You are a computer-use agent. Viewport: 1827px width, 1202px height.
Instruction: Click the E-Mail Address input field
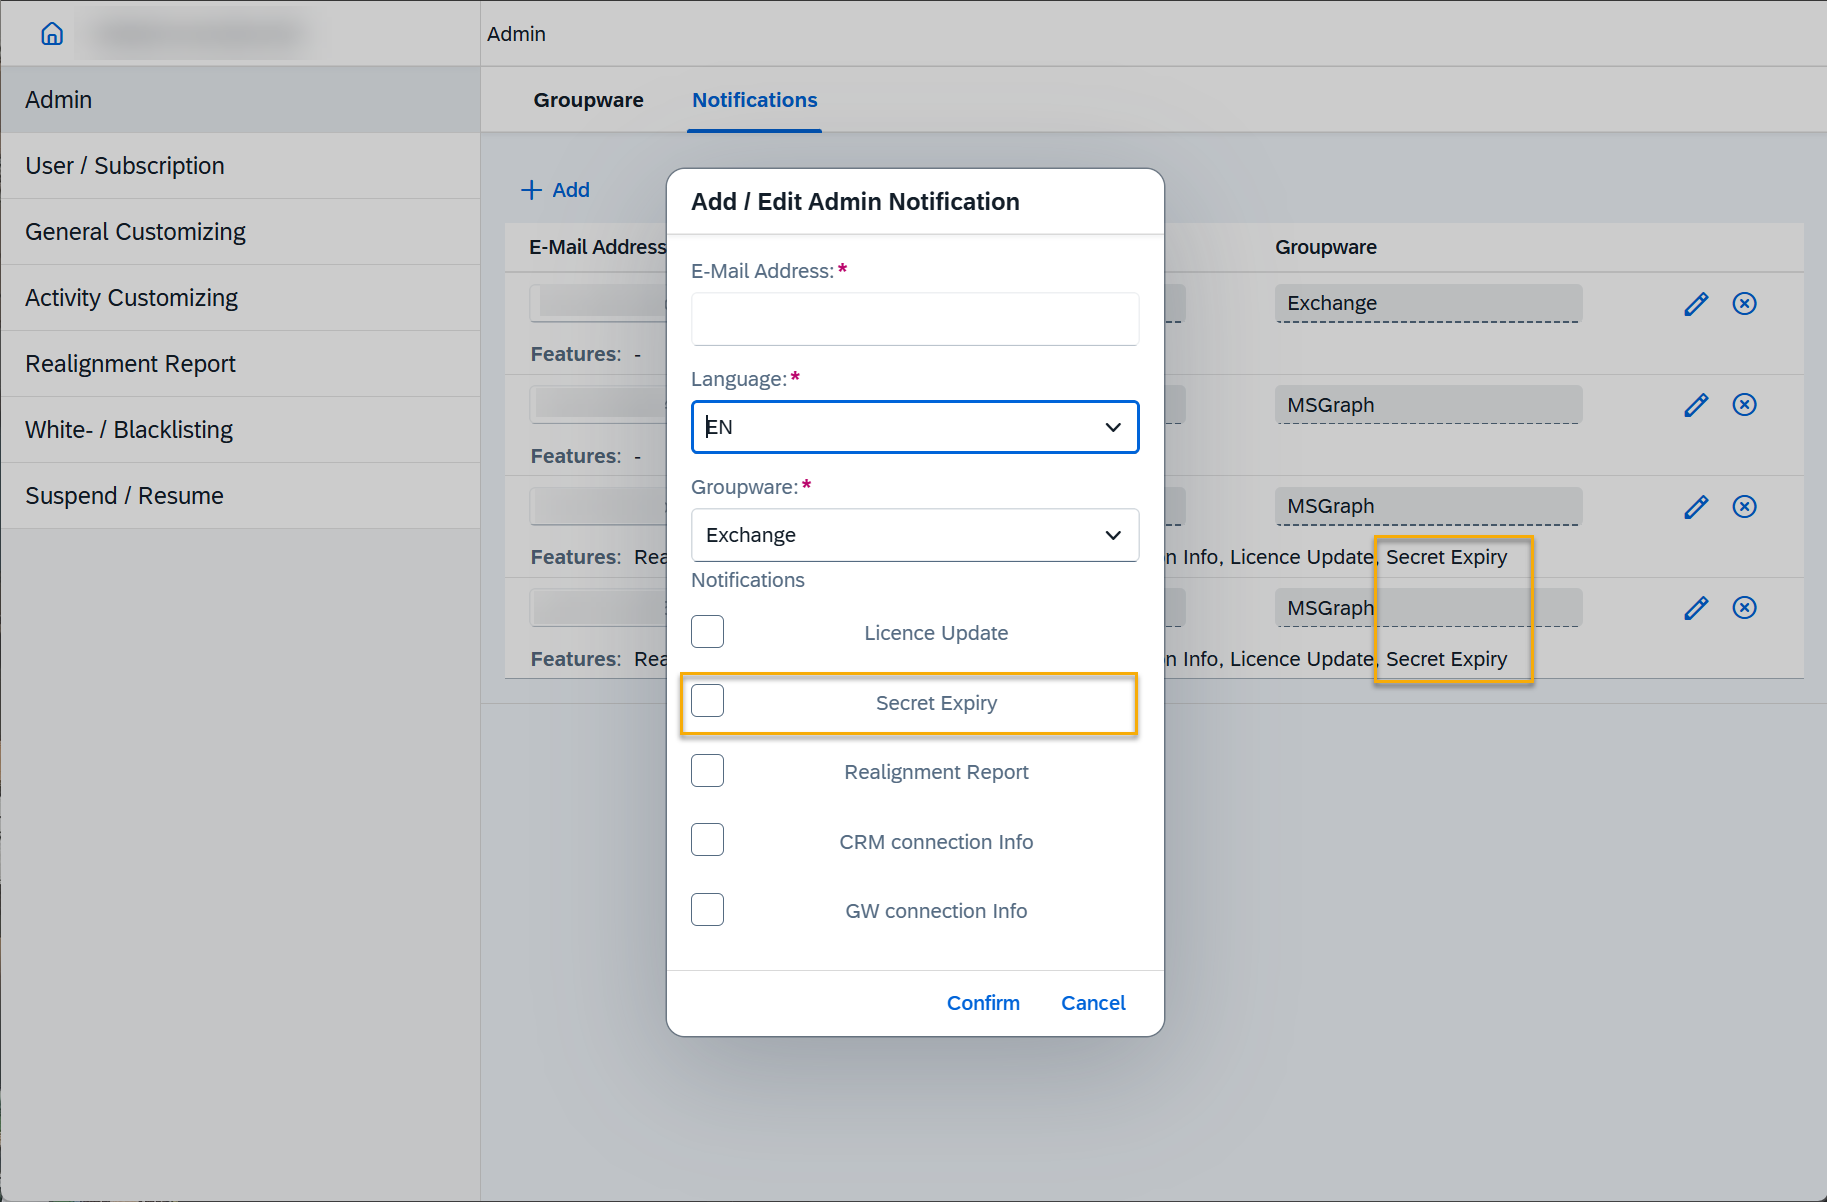tap(914, 319)
